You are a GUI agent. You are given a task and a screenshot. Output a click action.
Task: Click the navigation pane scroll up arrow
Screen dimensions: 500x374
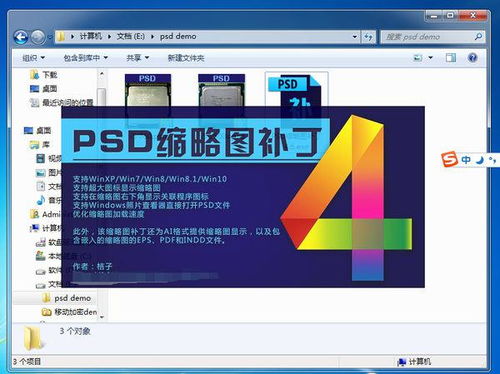(x=102, y=74)
